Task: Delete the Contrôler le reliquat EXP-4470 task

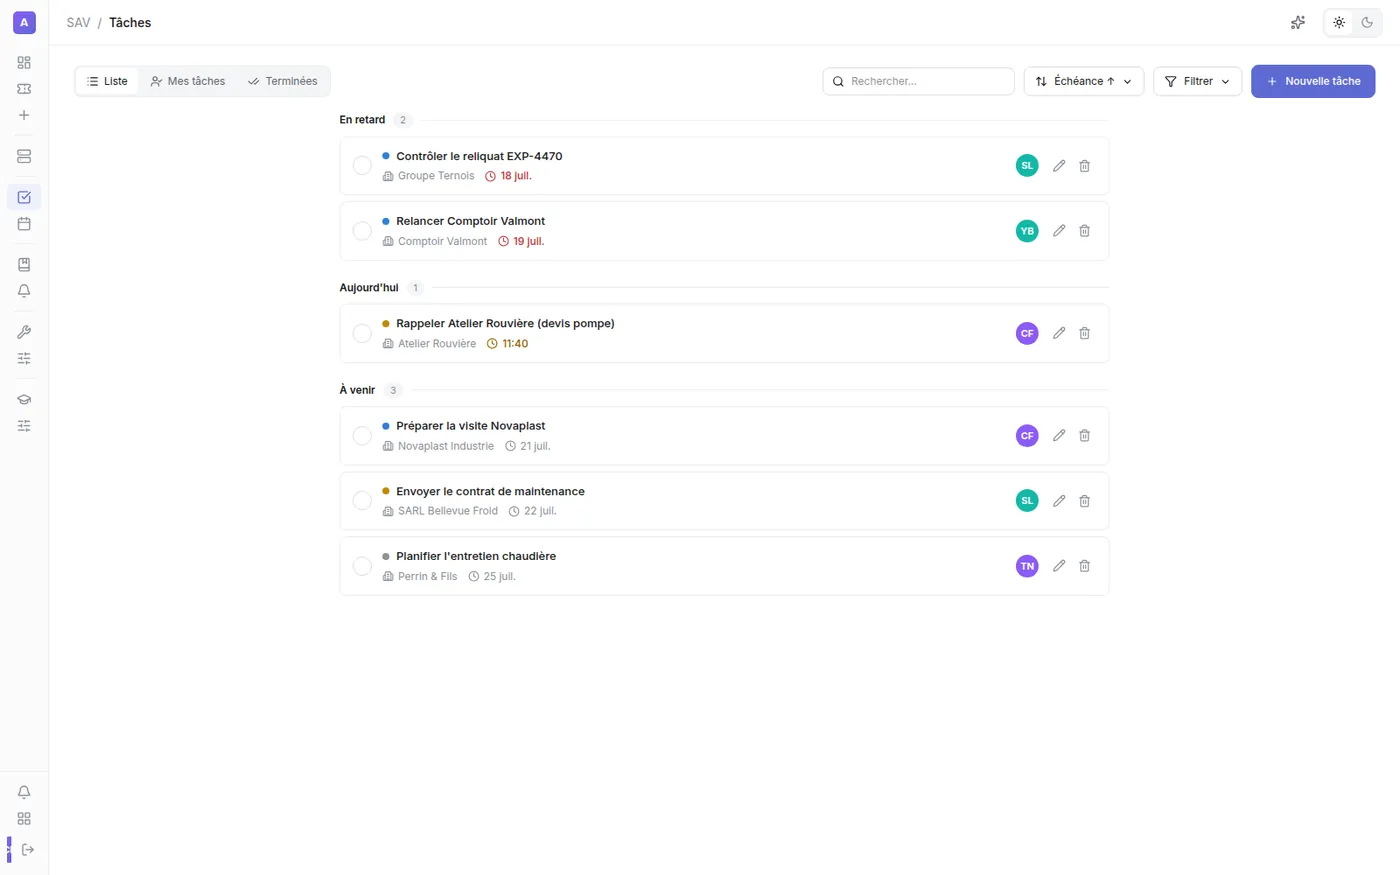Action: point(1084,166)
